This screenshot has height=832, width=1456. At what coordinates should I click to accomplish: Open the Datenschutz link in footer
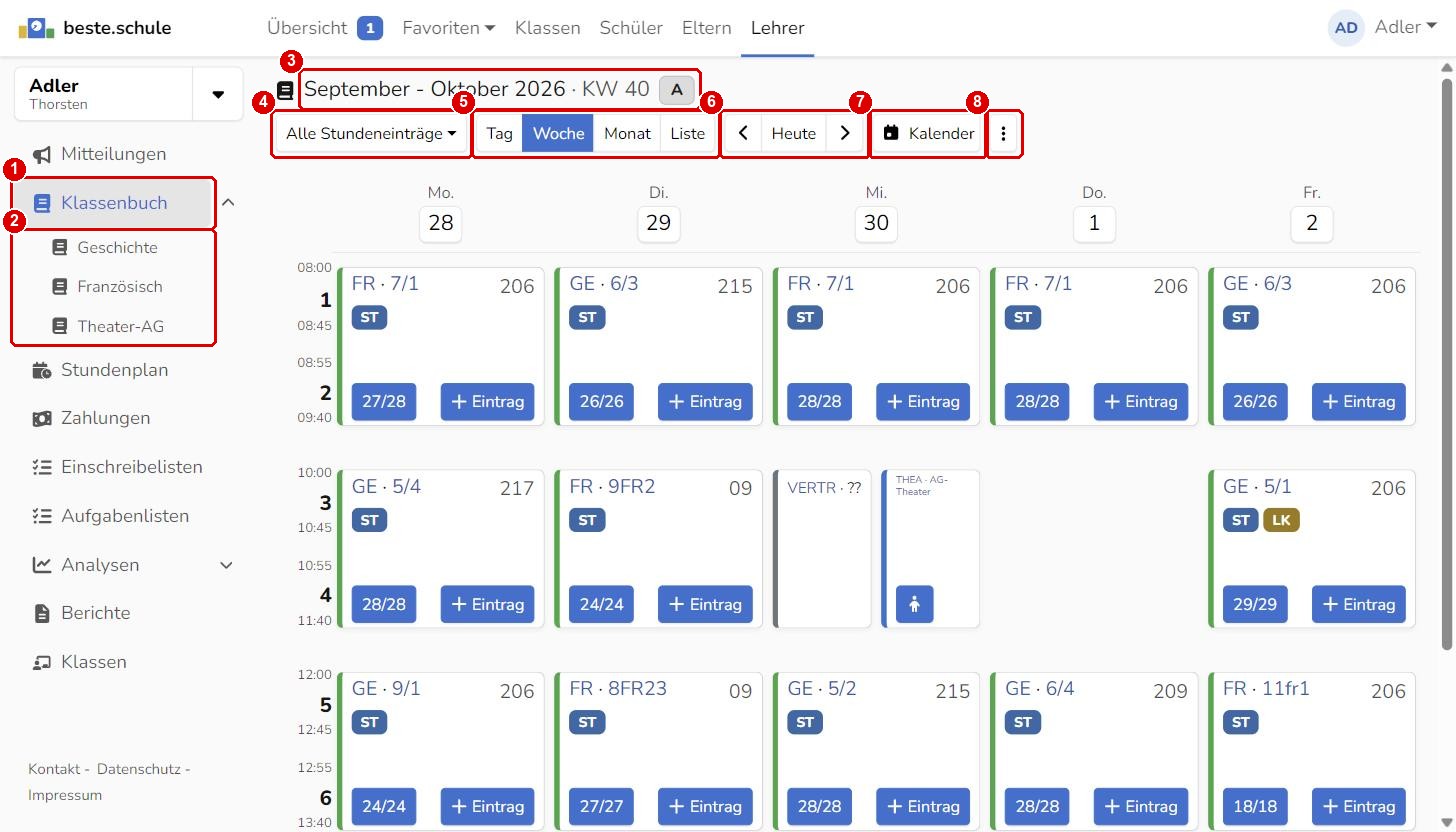[x=139, y=769]
